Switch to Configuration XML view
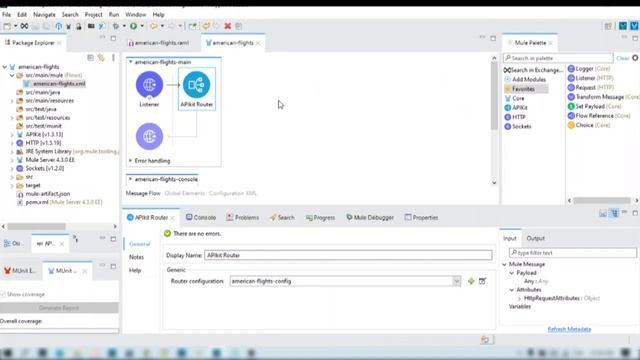Screen dimensions: 640x360 233,193
